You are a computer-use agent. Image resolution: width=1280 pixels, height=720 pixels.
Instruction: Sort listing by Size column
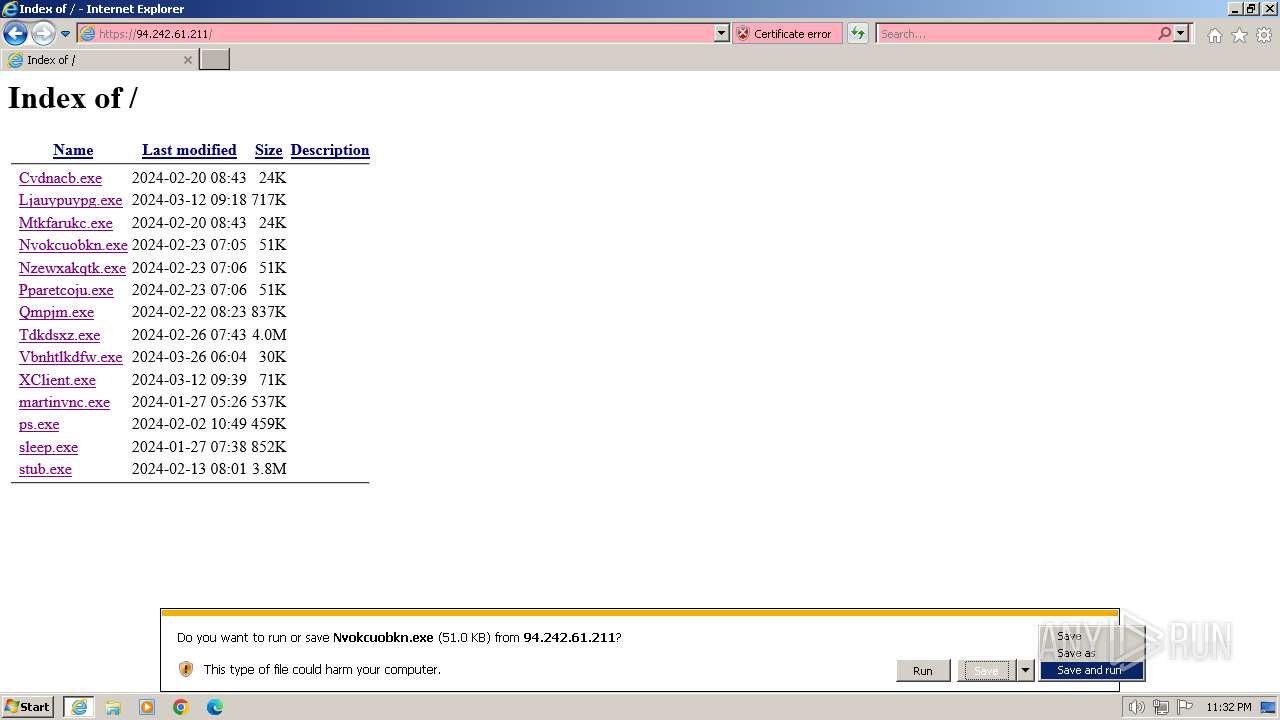pos(268,150)
